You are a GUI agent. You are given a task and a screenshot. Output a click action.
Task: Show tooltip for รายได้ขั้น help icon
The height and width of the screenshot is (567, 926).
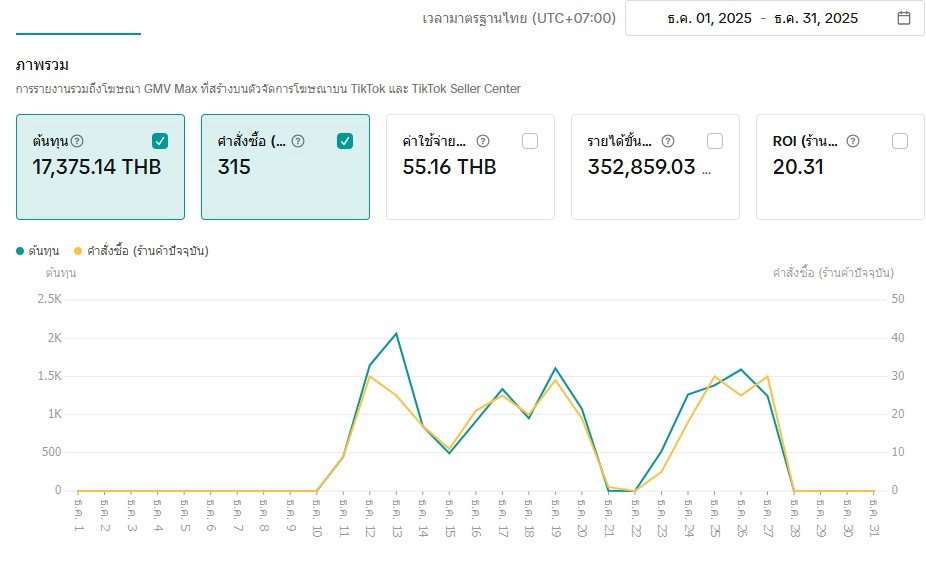(x=668, y=141)
